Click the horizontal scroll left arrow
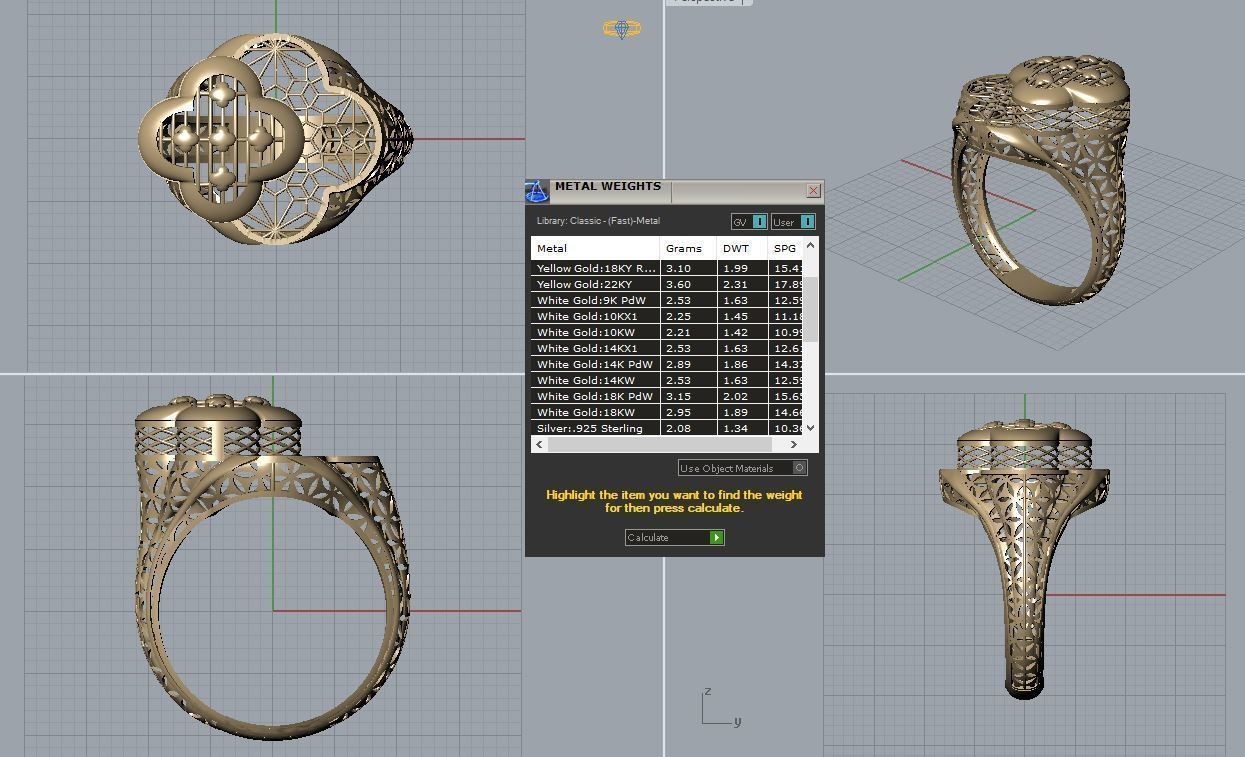 coord(540,444)
